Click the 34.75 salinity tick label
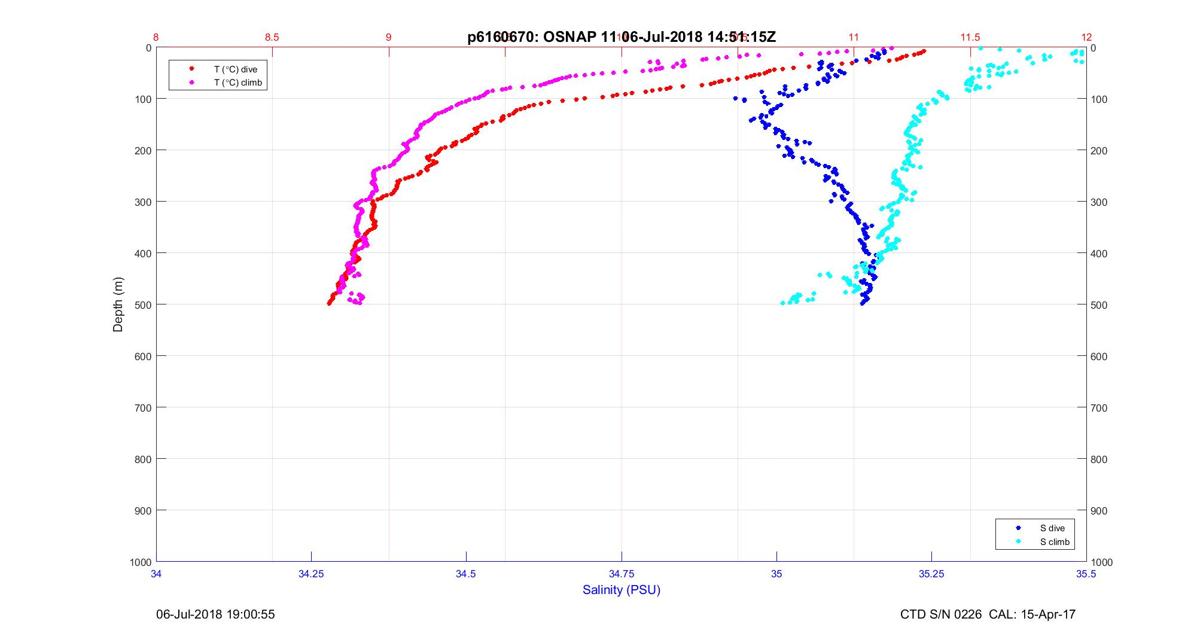The width and height of the screenshot is (1200, 632). click(x=621, y=574)
